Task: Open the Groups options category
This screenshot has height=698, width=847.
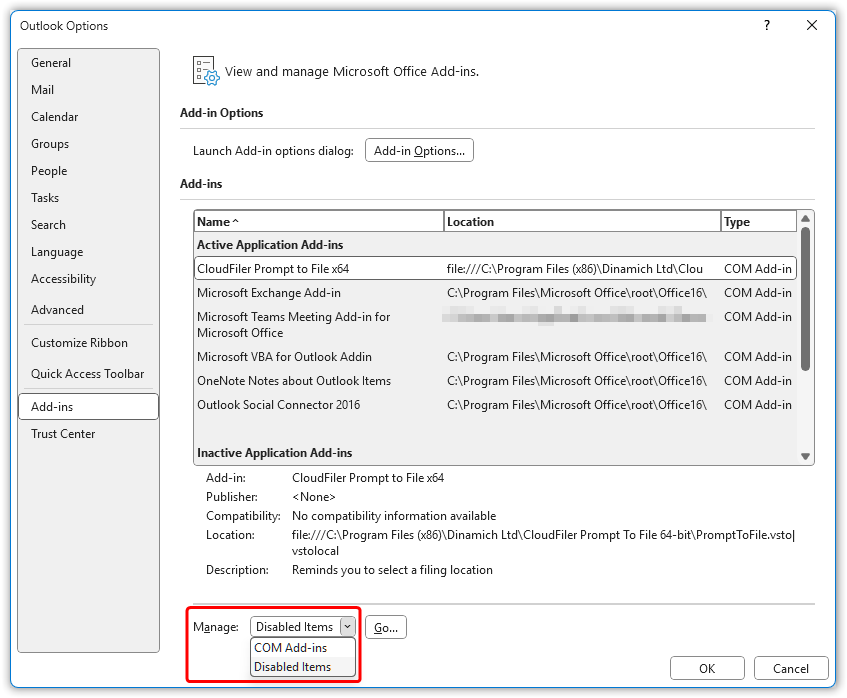Action: coord(89,144)
